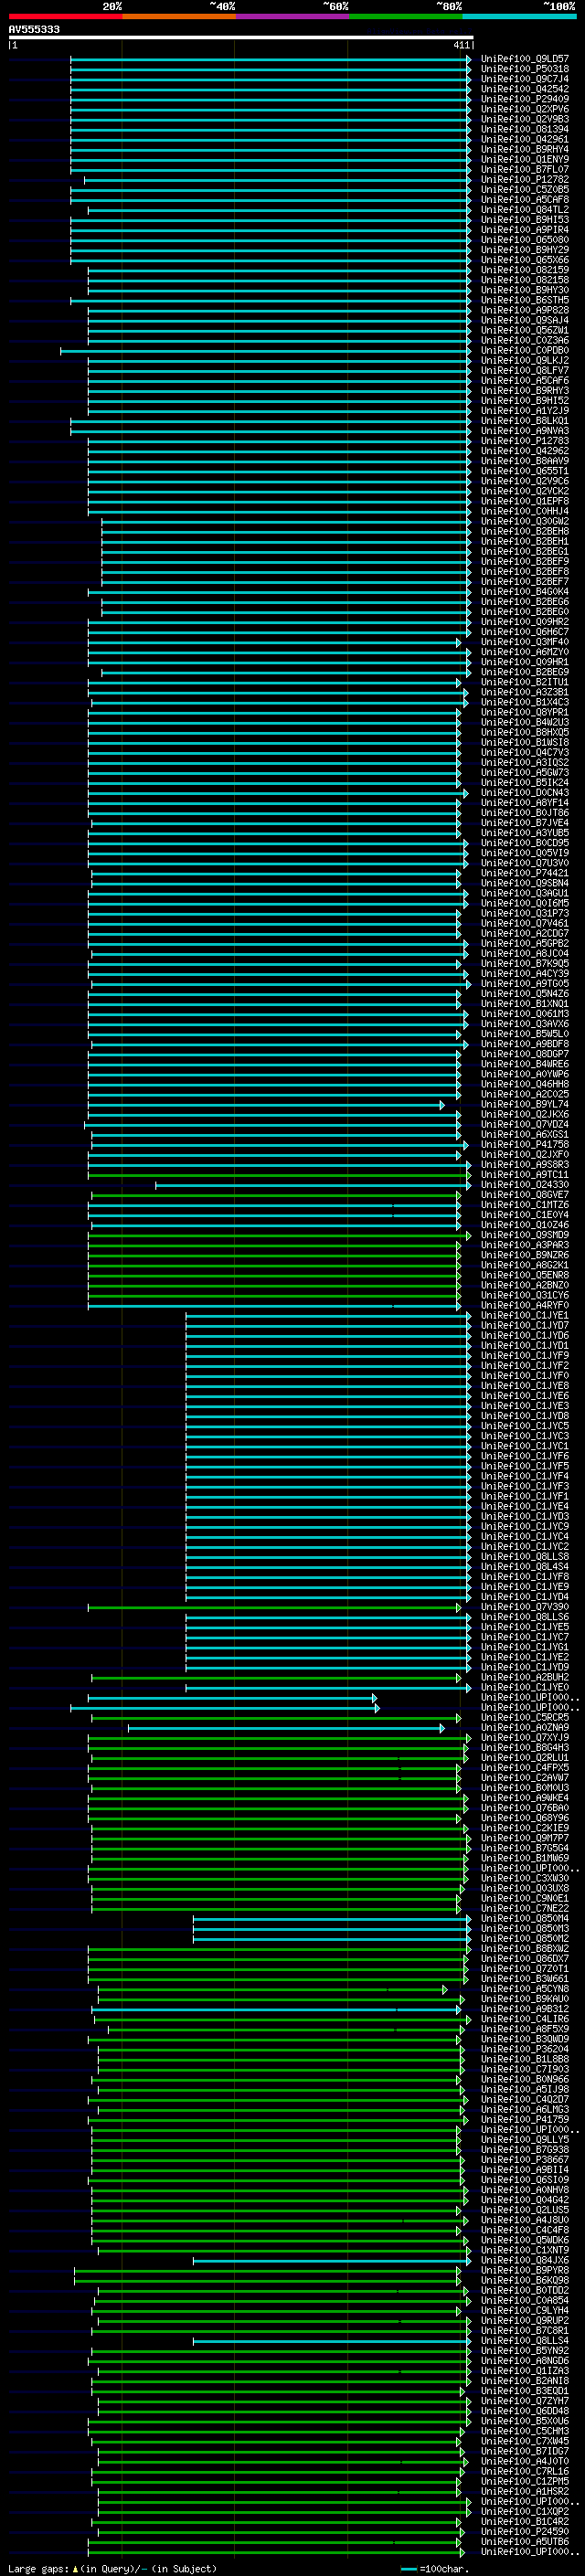The height and width of the screenshot is (2576, 585).
Task: Select the UniRef100_Q46HH8 label
Action: point(525,1084)
